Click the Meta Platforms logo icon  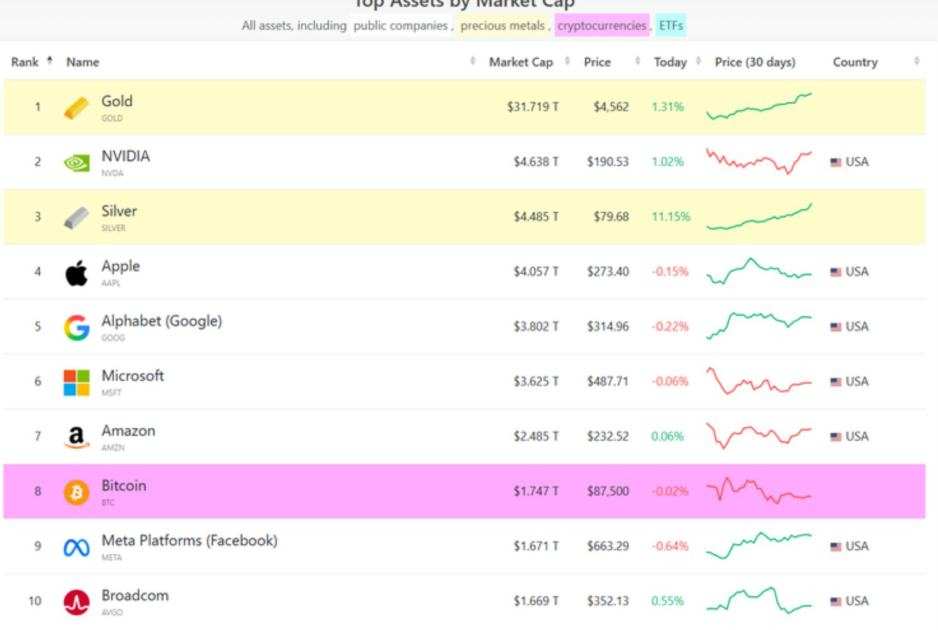pyautogui.click(x=77, y=547)
